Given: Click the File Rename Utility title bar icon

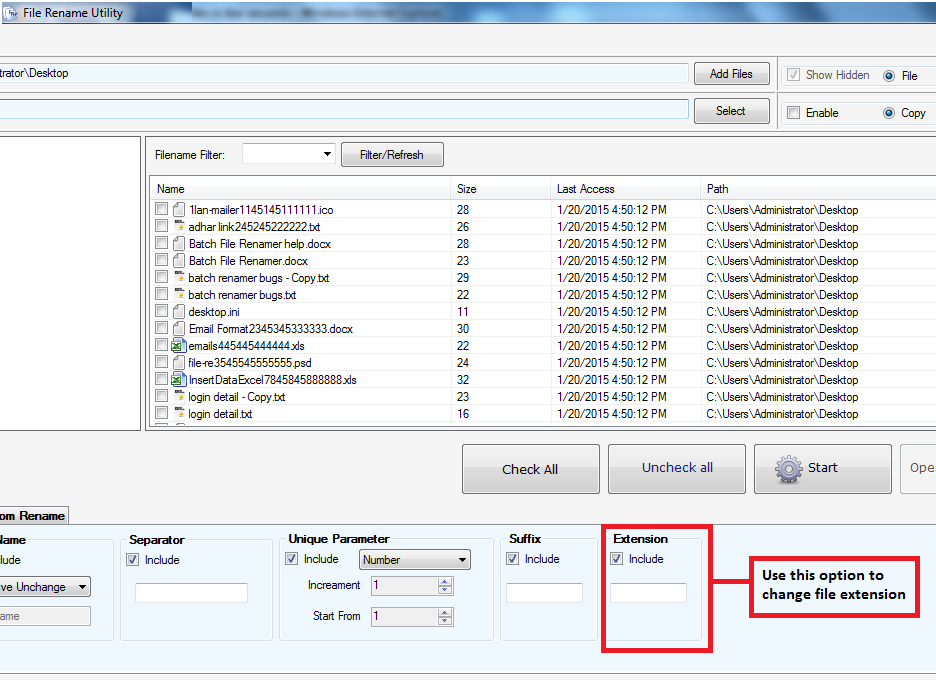Looking at the screenshot, I should coord(10,12).
